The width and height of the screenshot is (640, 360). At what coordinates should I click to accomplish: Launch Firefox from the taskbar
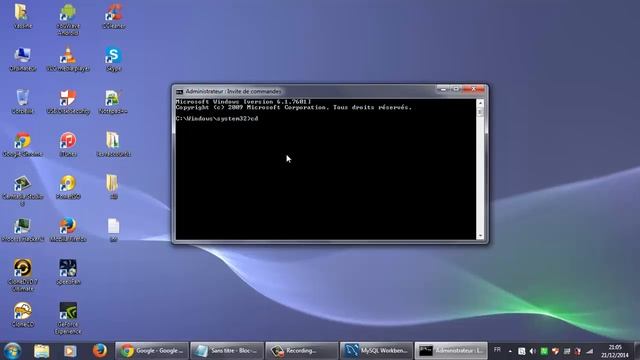coord(99,351)
